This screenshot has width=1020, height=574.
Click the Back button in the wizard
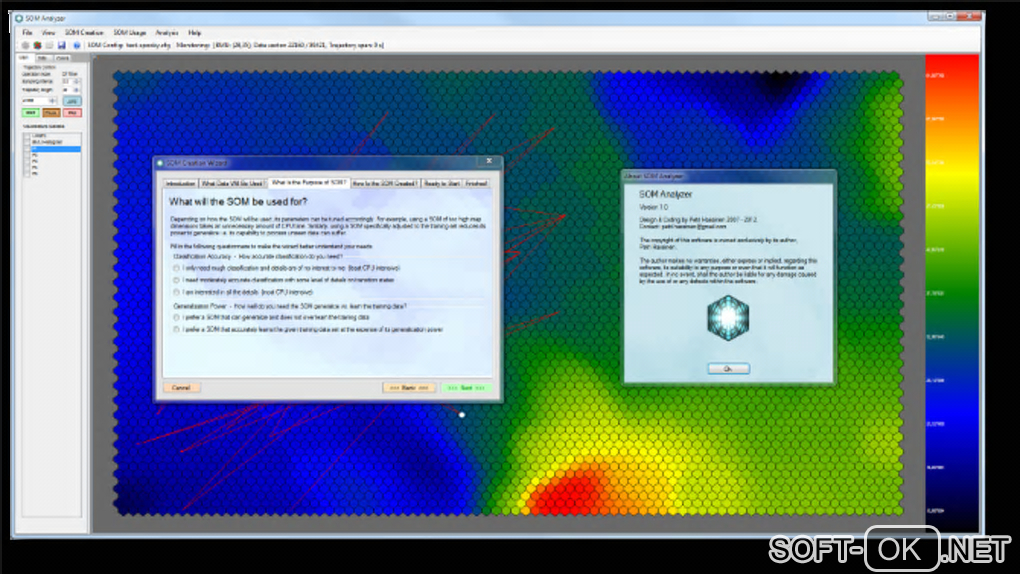pos(409,388)
